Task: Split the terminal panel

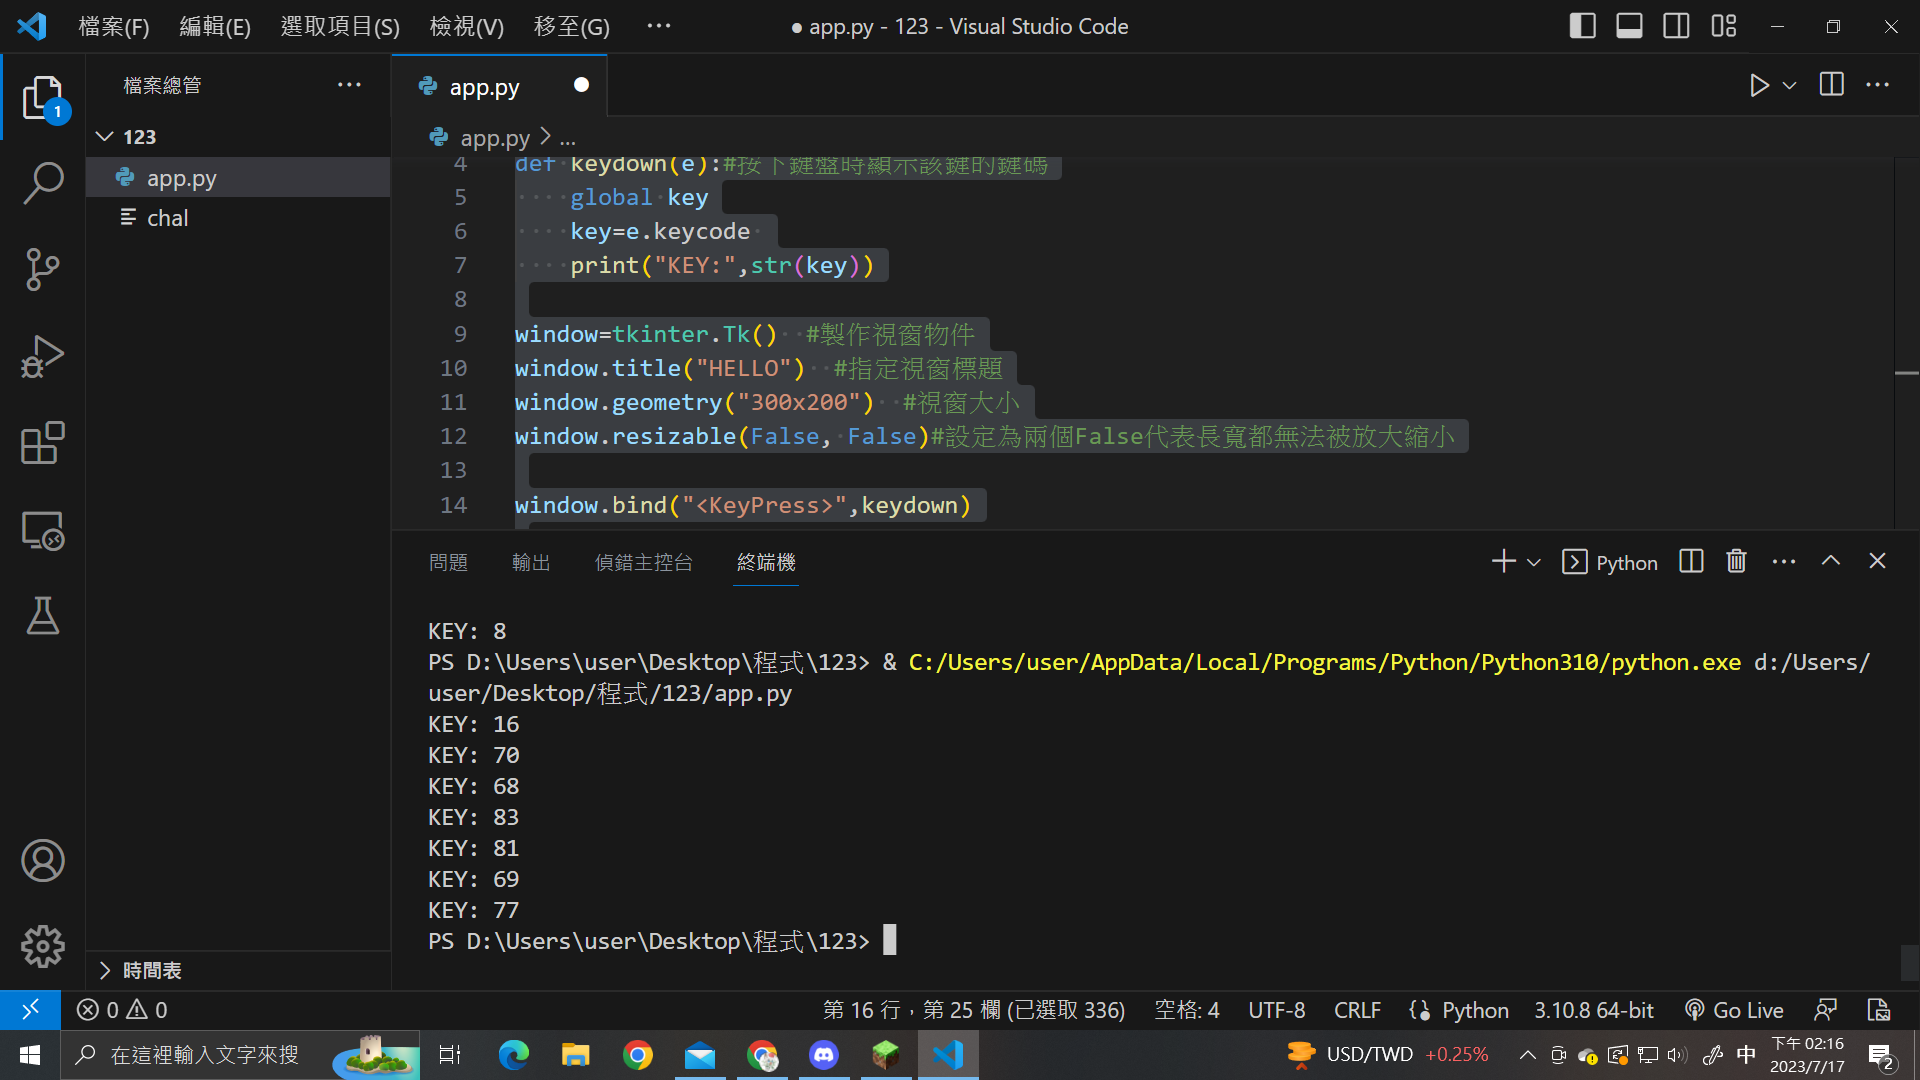Action: 1691,562
